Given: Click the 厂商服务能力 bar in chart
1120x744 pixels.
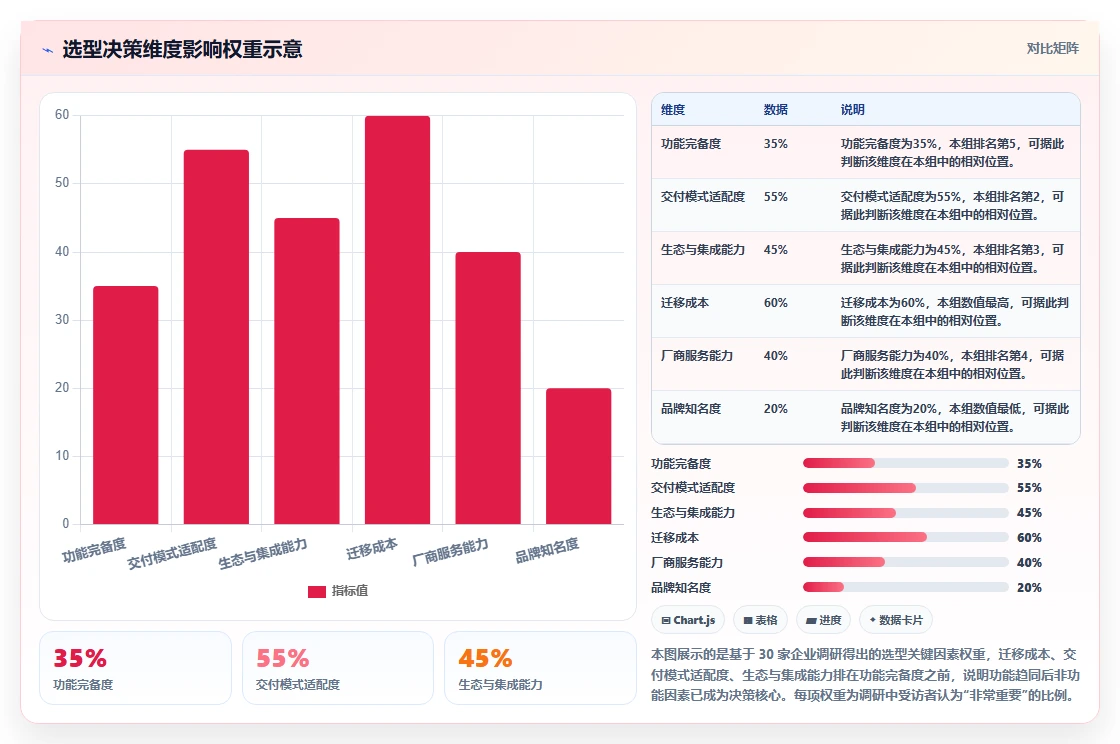Looking at the screenshot, I should pos(488,388).
